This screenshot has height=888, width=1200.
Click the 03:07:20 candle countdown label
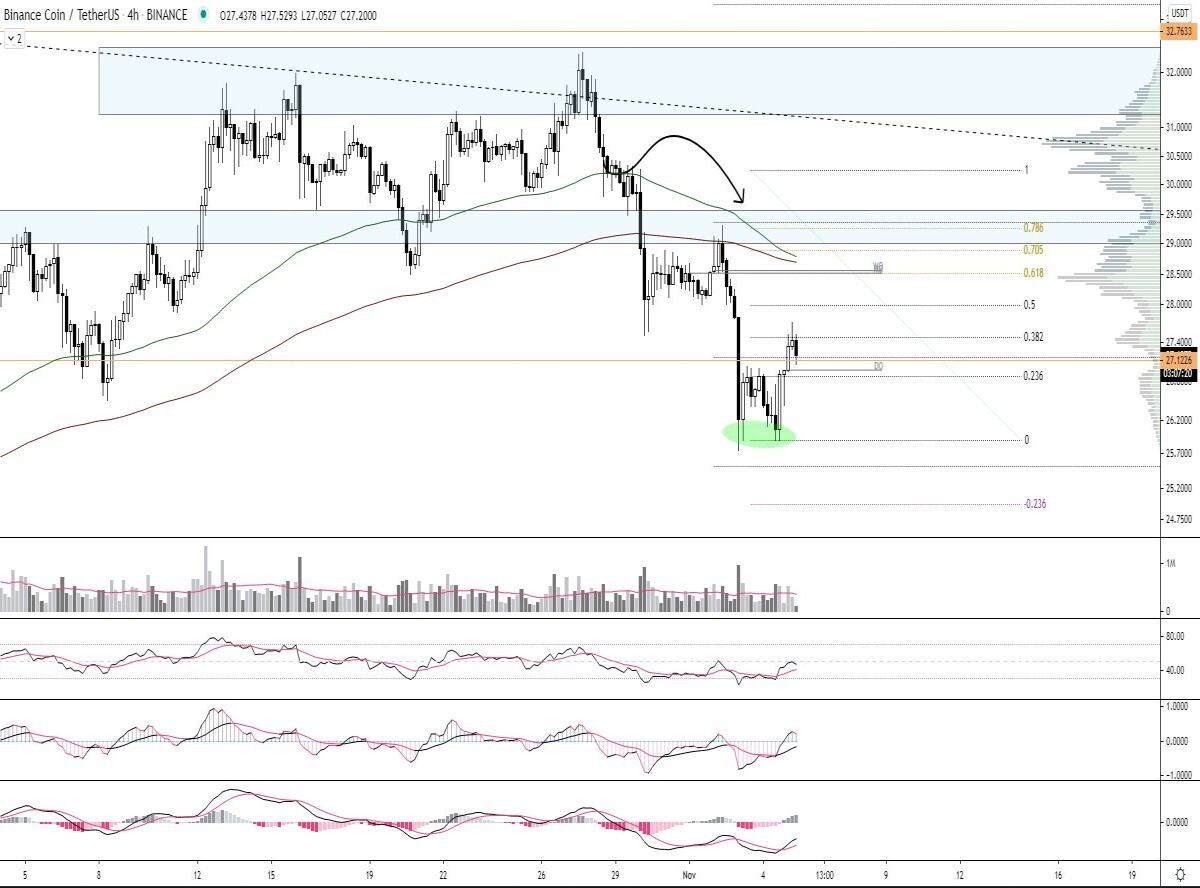[1180, 373]
